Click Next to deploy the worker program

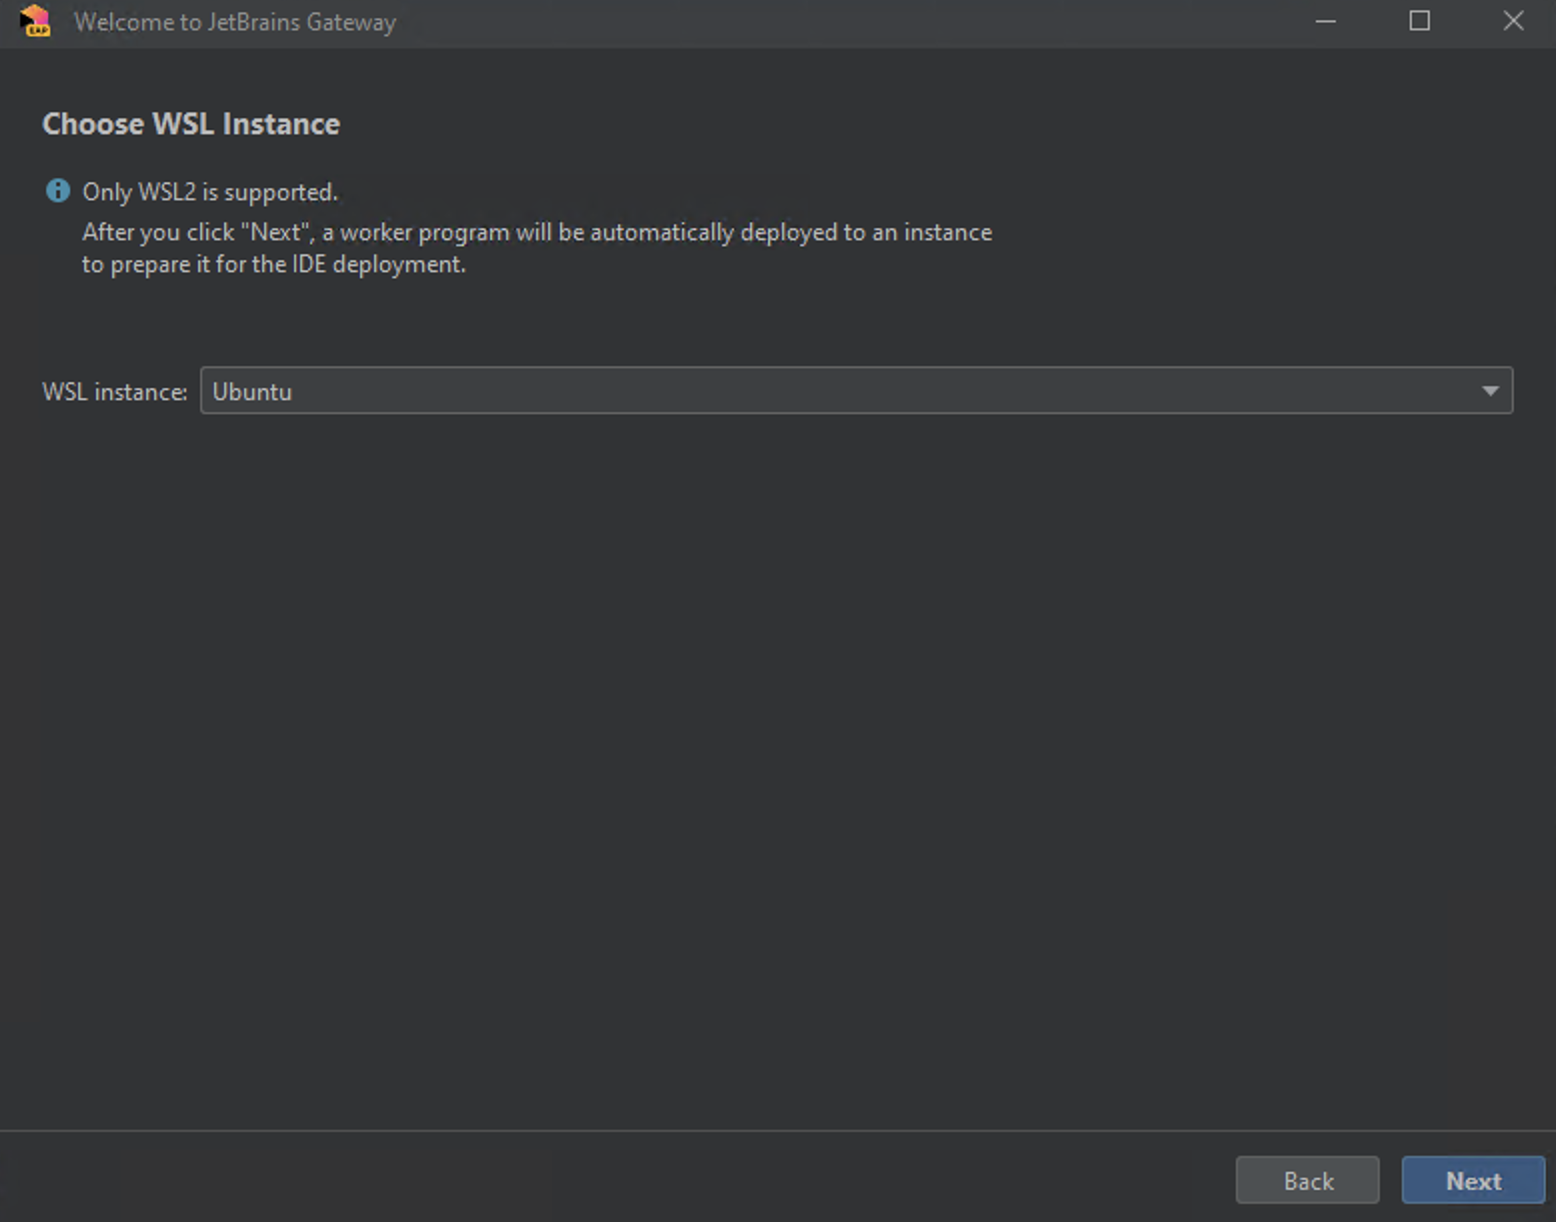point(1472,1180)
